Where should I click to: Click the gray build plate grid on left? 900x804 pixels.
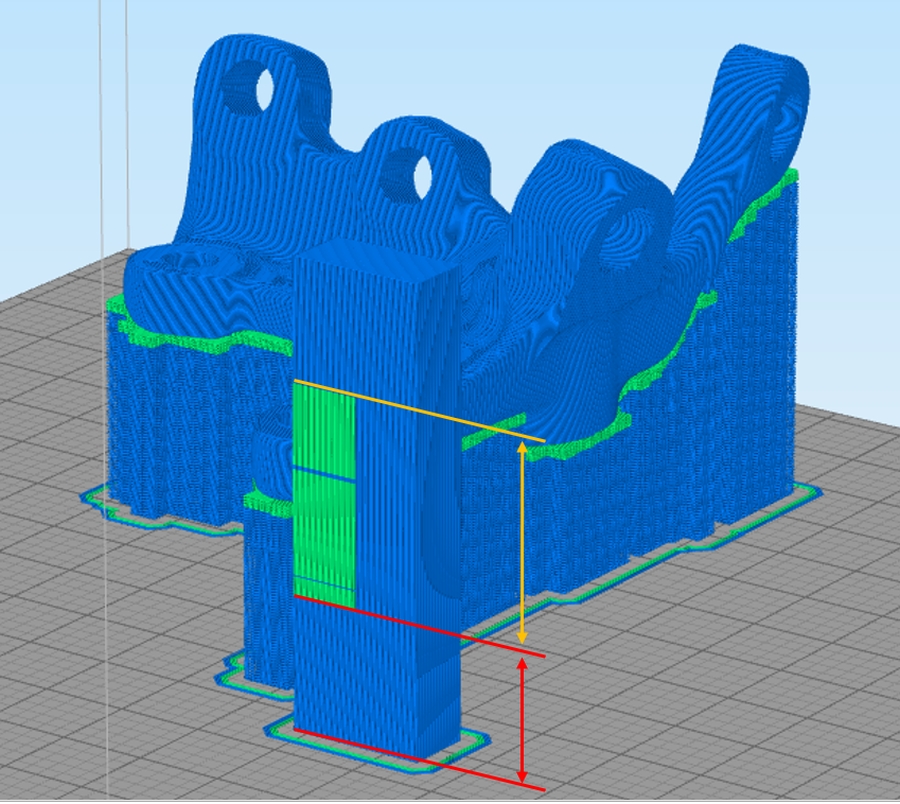(x=60, y=600)
